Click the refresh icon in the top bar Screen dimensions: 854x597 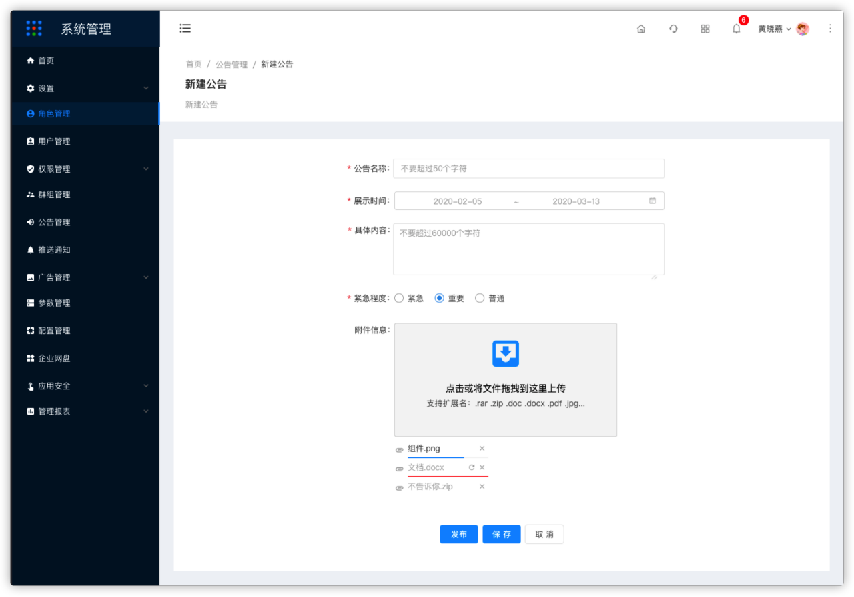tap(673, 29)
